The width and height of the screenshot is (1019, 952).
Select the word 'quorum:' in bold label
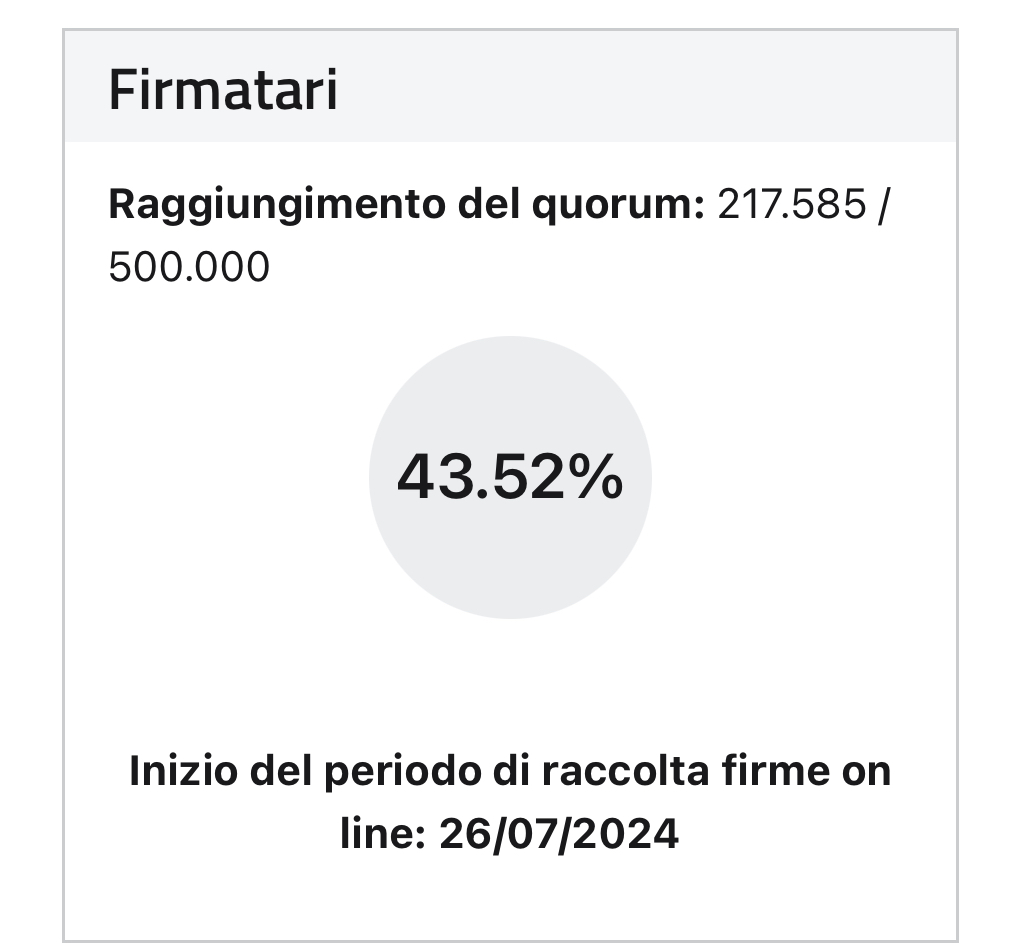[618, 205]
